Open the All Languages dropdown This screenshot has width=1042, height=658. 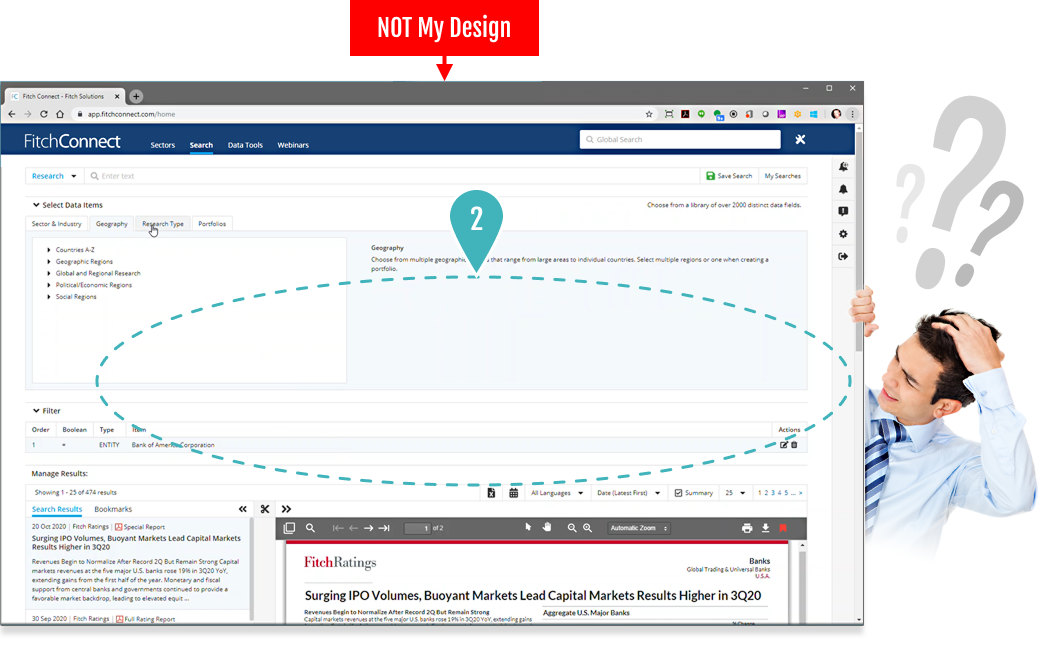click(557, 493)
